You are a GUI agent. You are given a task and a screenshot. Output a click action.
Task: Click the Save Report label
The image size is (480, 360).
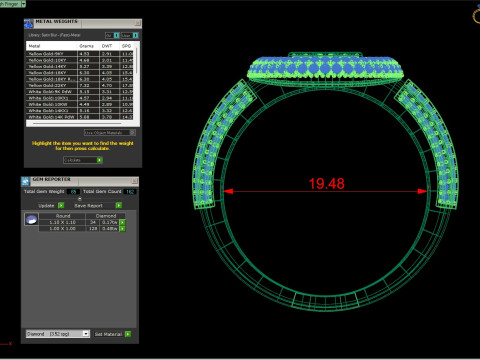pos(88,206)
